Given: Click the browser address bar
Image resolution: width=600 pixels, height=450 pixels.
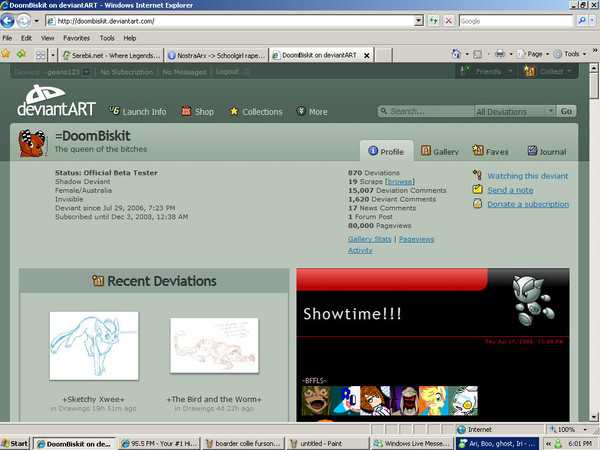Looking at the screenshot, I should pos(230,21).
